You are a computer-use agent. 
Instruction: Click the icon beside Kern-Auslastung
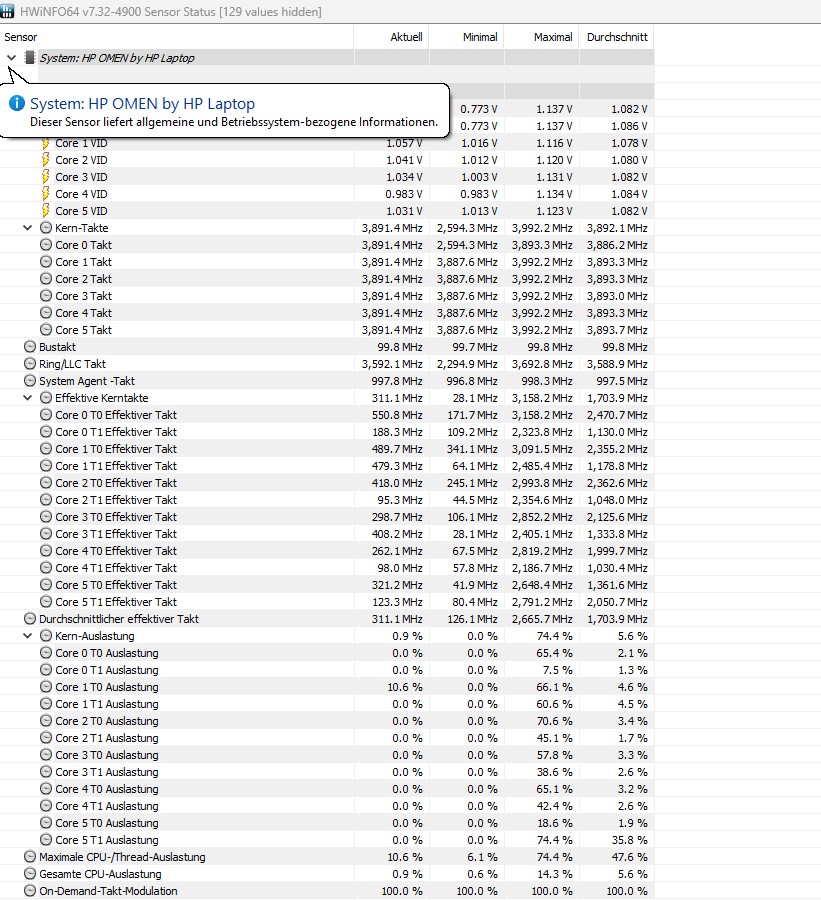pos(46,636)
